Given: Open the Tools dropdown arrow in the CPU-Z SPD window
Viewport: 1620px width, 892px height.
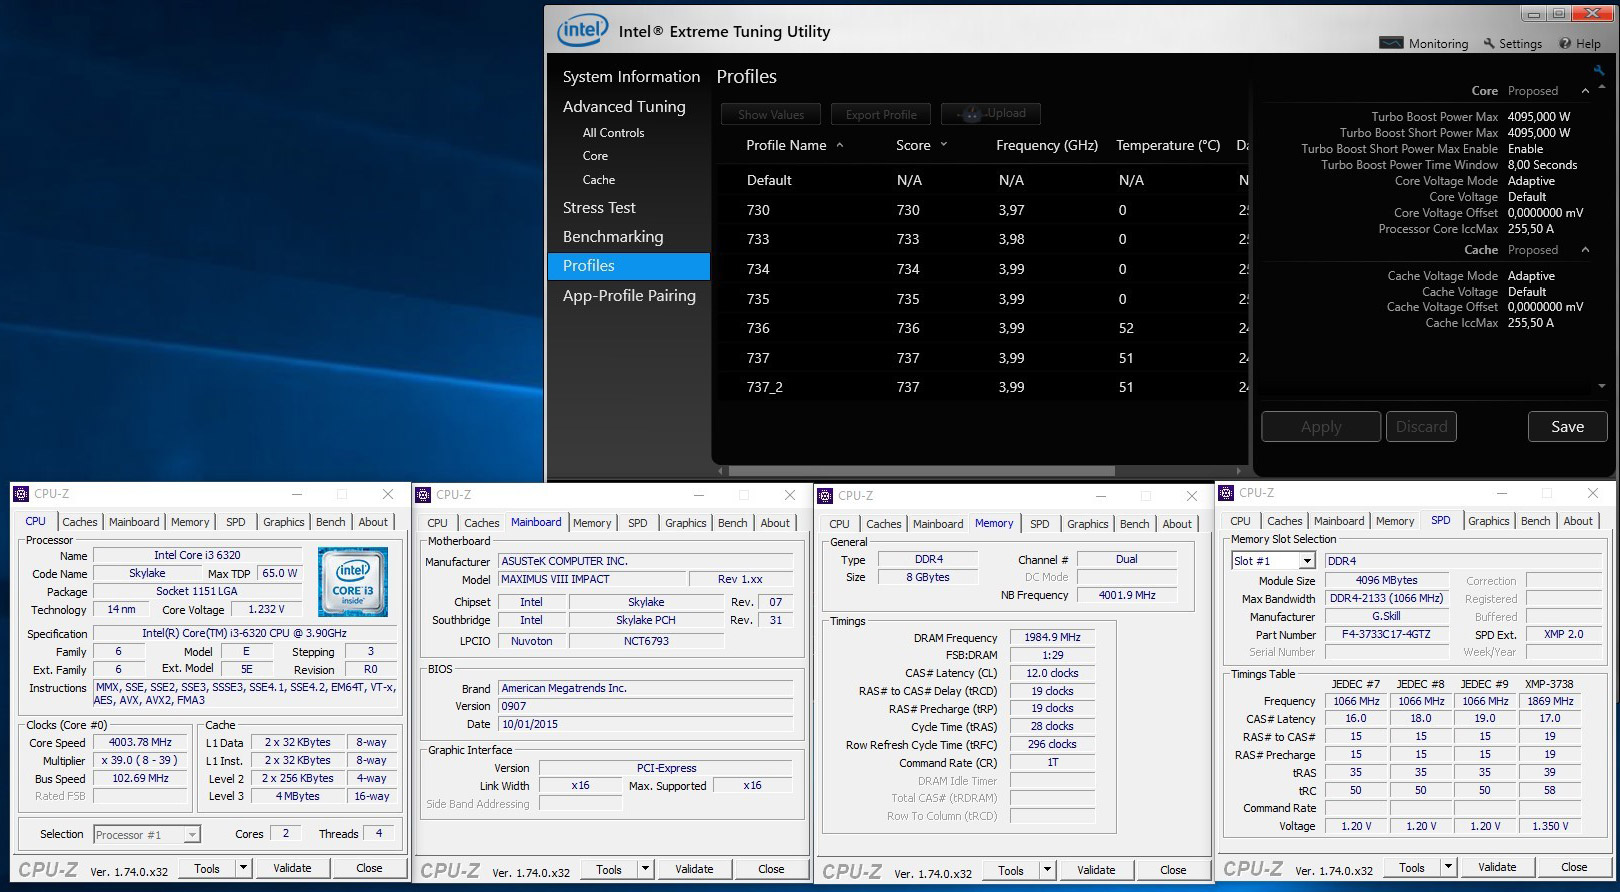Looking at the screenshot, I should 1448,867.
